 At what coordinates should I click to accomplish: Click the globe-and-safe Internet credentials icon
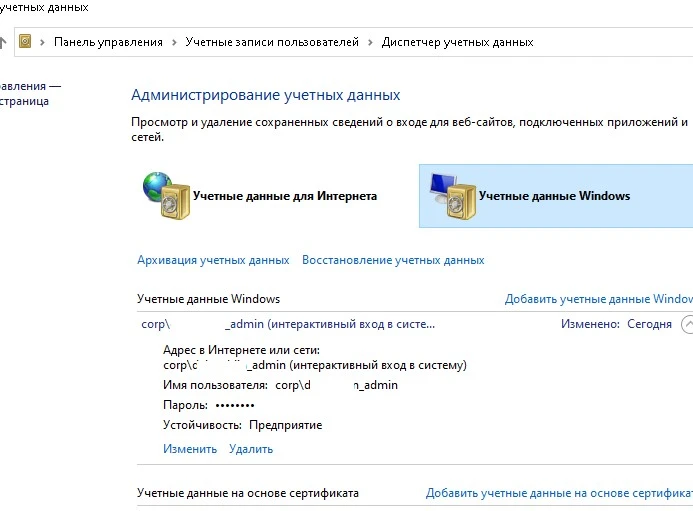pos(160,194)
